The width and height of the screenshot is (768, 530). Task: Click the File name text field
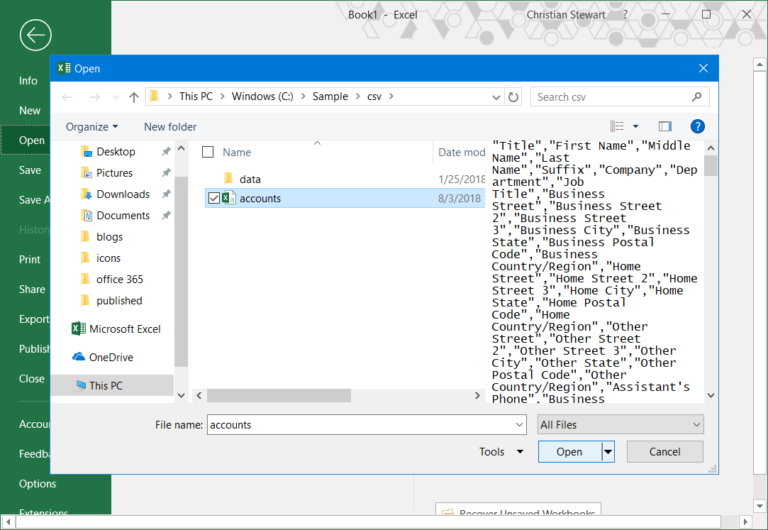[x=360, y=425]
